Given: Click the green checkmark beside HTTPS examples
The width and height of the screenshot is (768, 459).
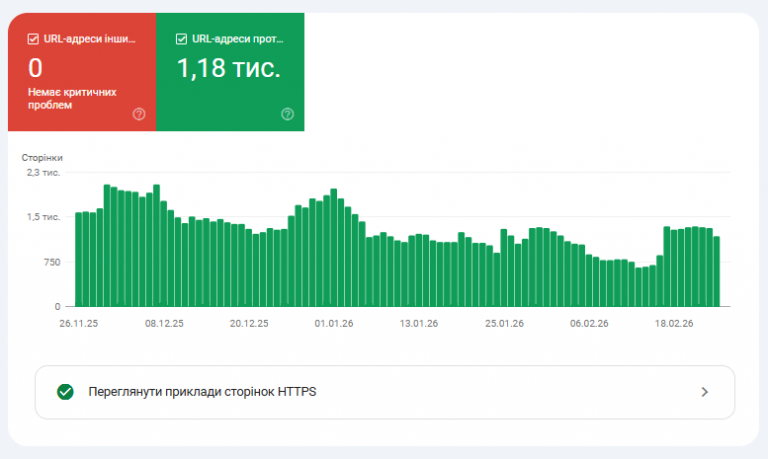Looking at the screenshot, I should coord(65,392).
